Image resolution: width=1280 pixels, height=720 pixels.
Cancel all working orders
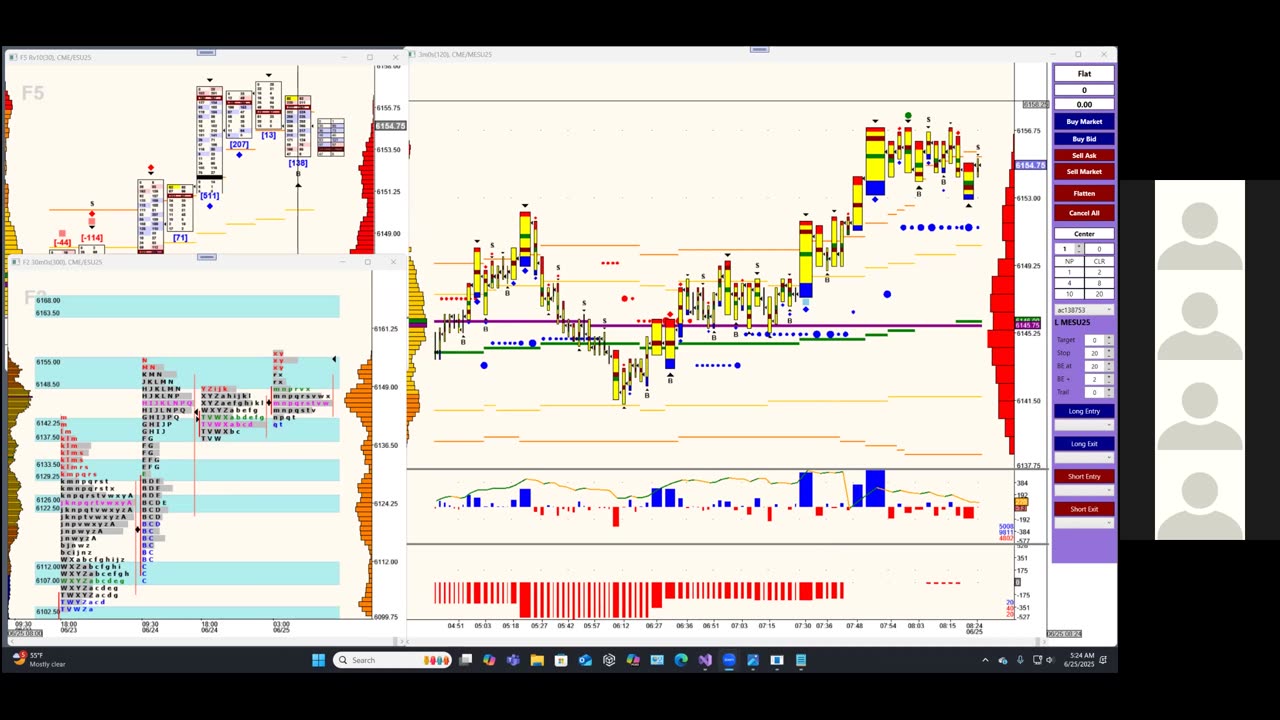1084,213
